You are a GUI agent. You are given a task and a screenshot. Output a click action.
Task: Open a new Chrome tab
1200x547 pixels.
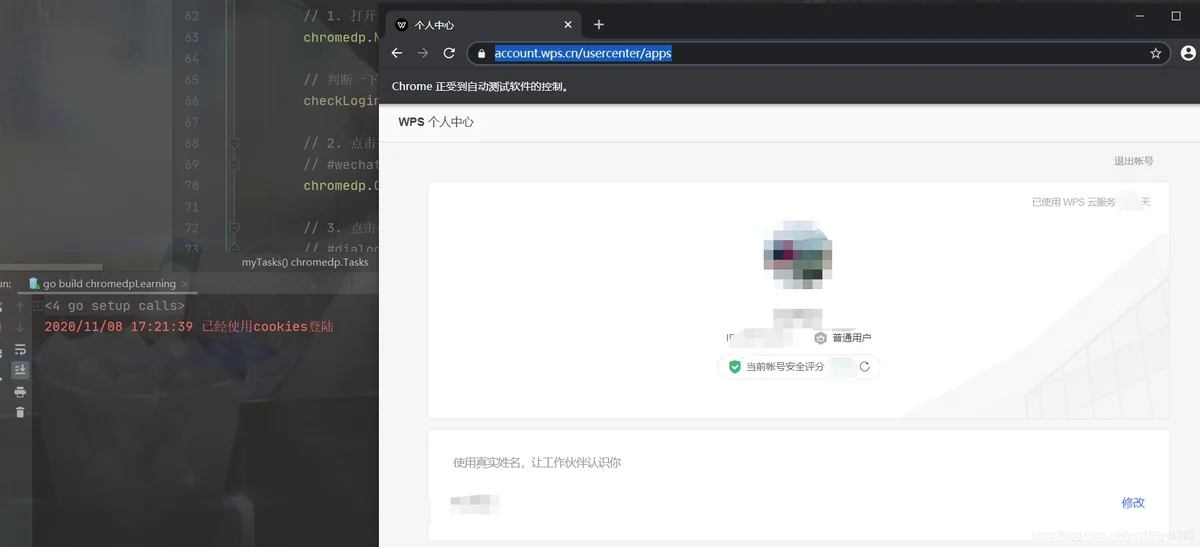pos(599,25)
